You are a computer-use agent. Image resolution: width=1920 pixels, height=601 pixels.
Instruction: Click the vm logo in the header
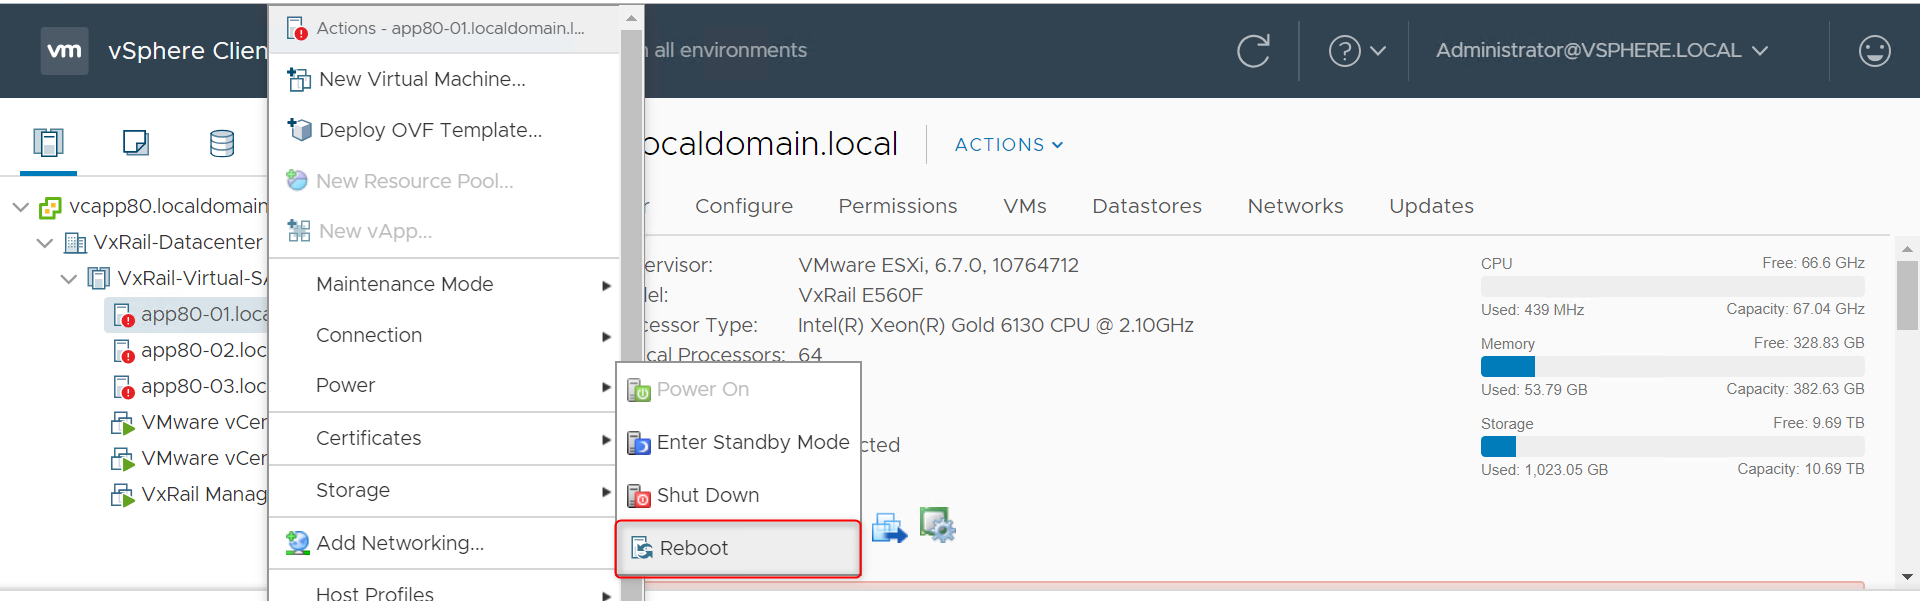(65, 50)
